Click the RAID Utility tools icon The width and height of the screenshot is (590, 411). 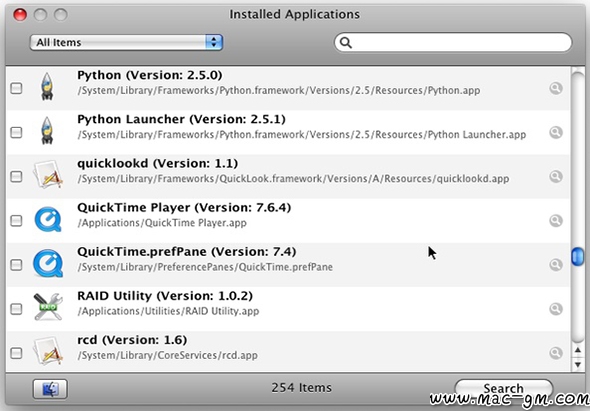pos(48,307)
